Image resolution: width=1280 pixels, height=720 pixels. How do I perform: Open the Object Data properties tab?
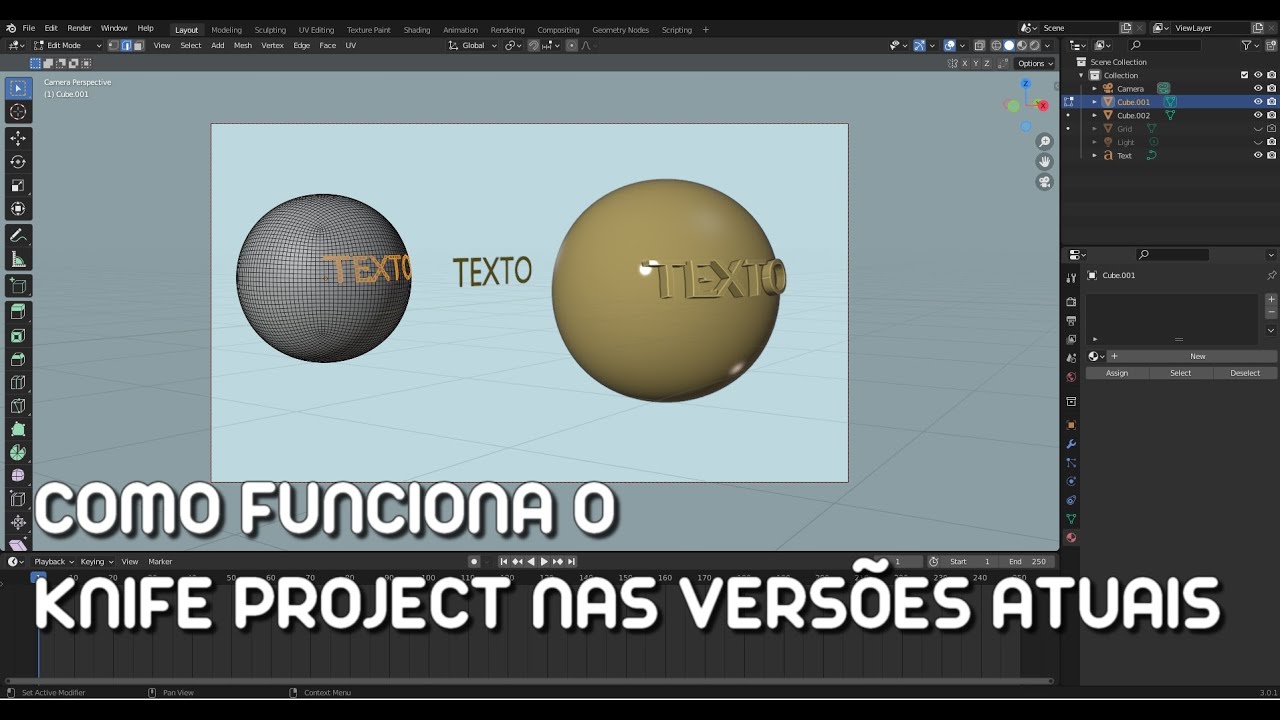pos(1071,519)
